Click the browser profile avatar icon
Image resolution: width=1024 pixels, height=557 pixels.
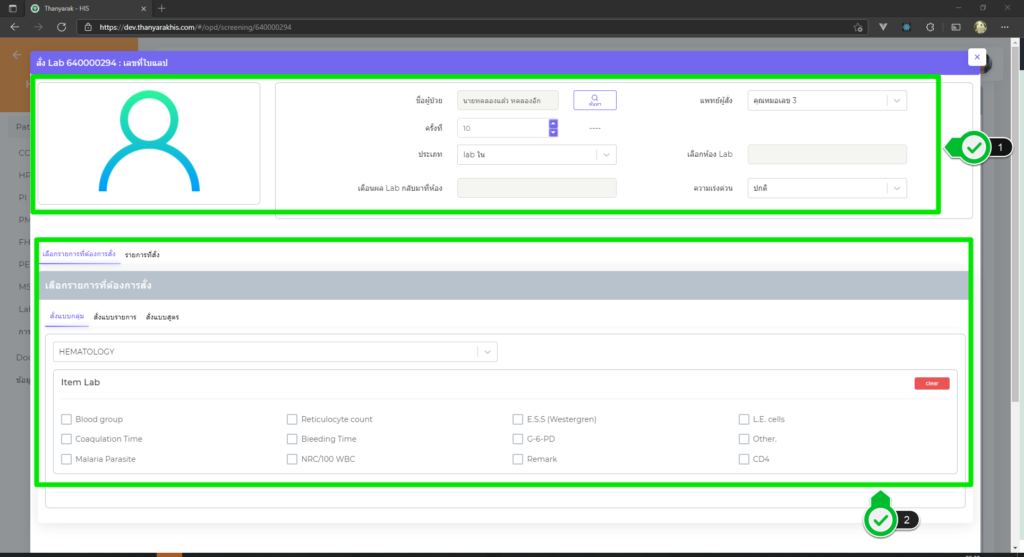click(x=982, y=27)
